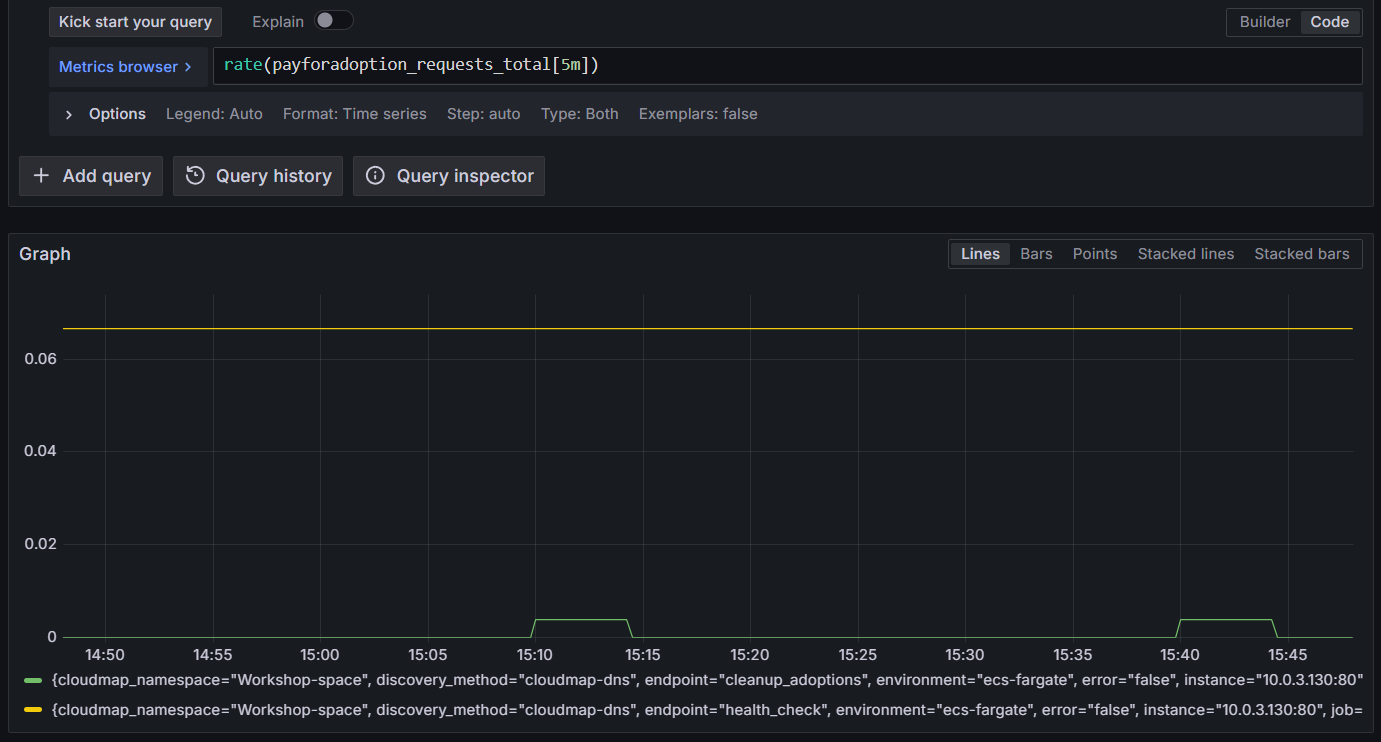Click the plus icon to add a query
This screenshot has width=1381, height=742.
tap(40, 176)
